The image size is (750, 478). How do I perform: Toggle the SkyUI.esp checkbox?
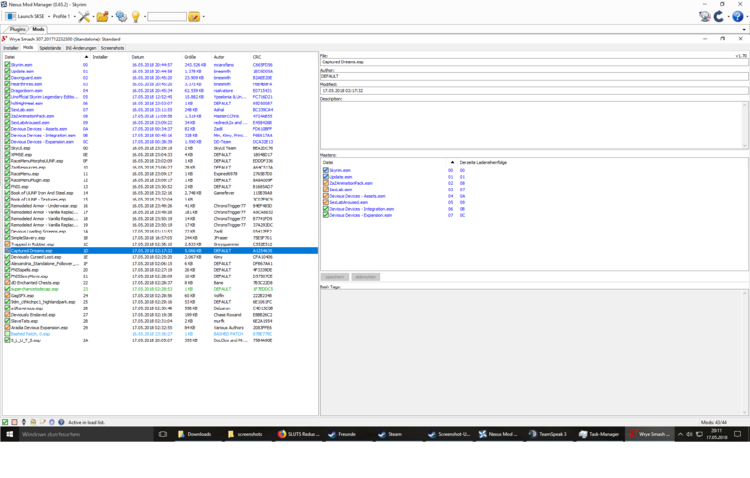coord(7,148)
